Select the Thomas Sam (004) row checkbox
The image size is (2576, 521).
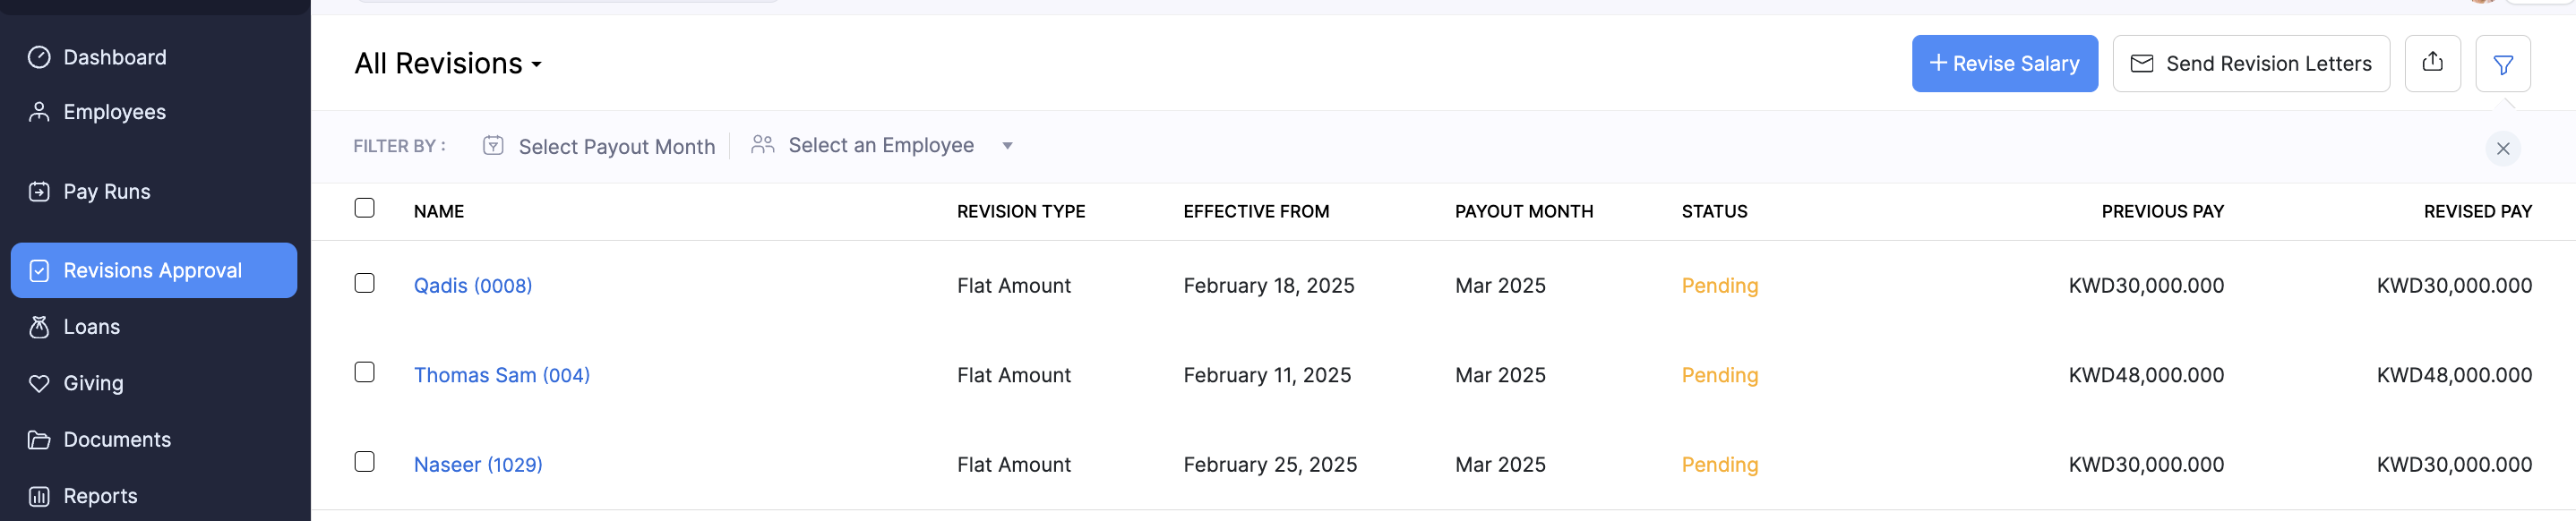[365, 373]
